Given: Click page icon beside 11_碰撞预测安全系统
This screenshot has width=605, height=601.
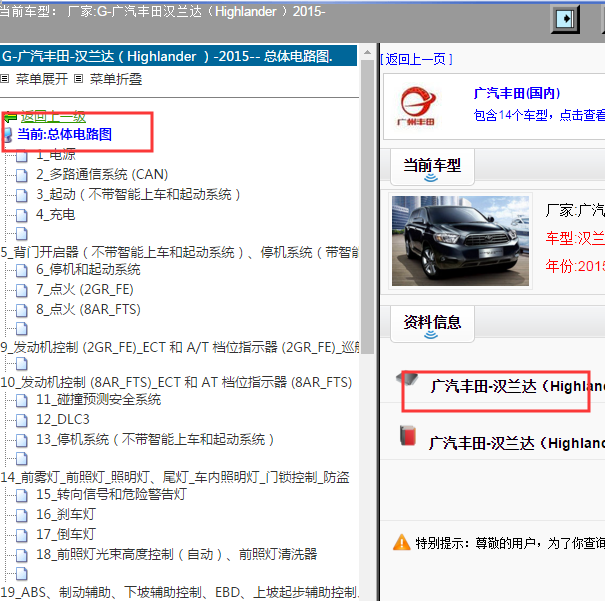Looking at the screenshot, I should click(22, 400).
